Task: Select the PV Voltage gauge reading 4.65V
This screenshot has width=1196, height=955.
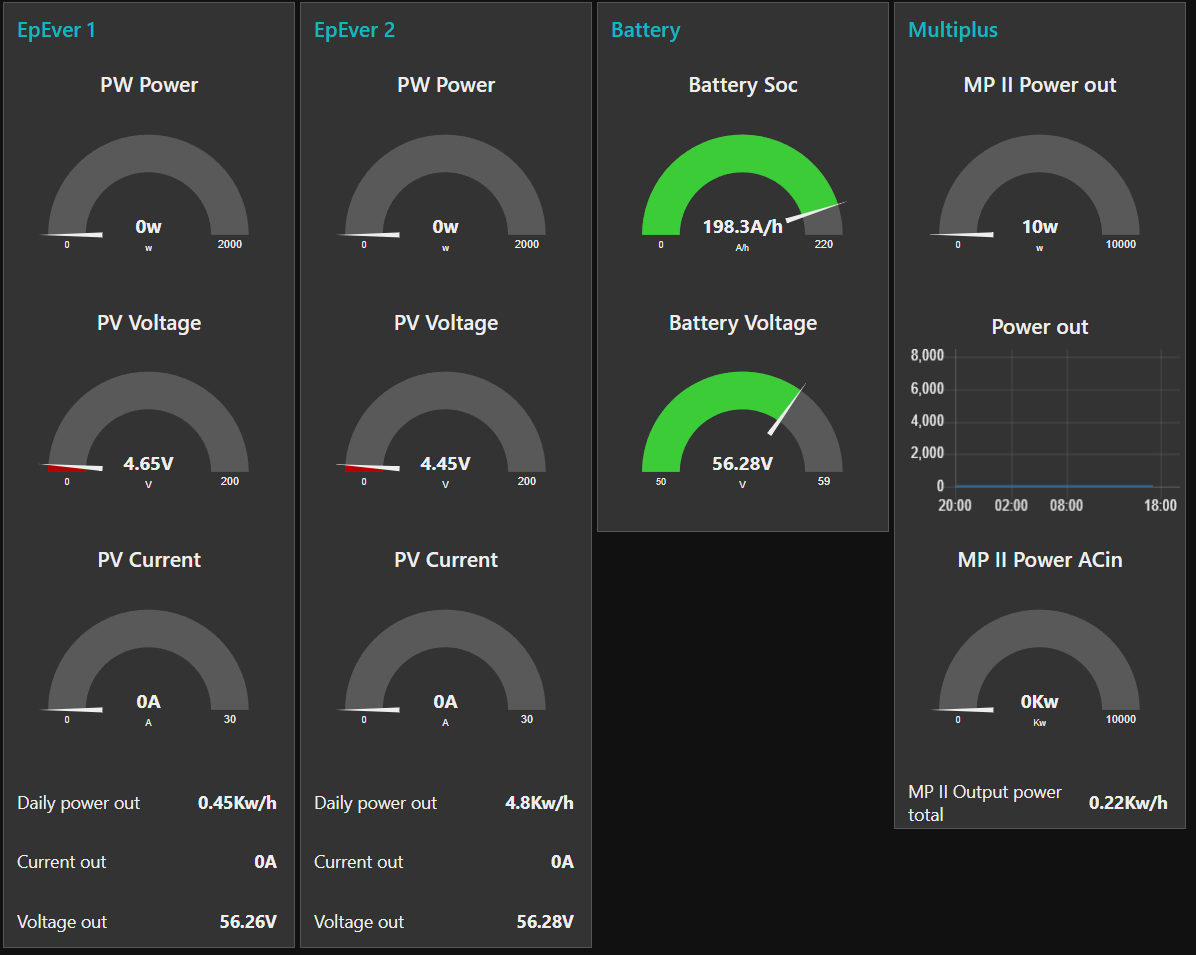Action: click(148, 427)
